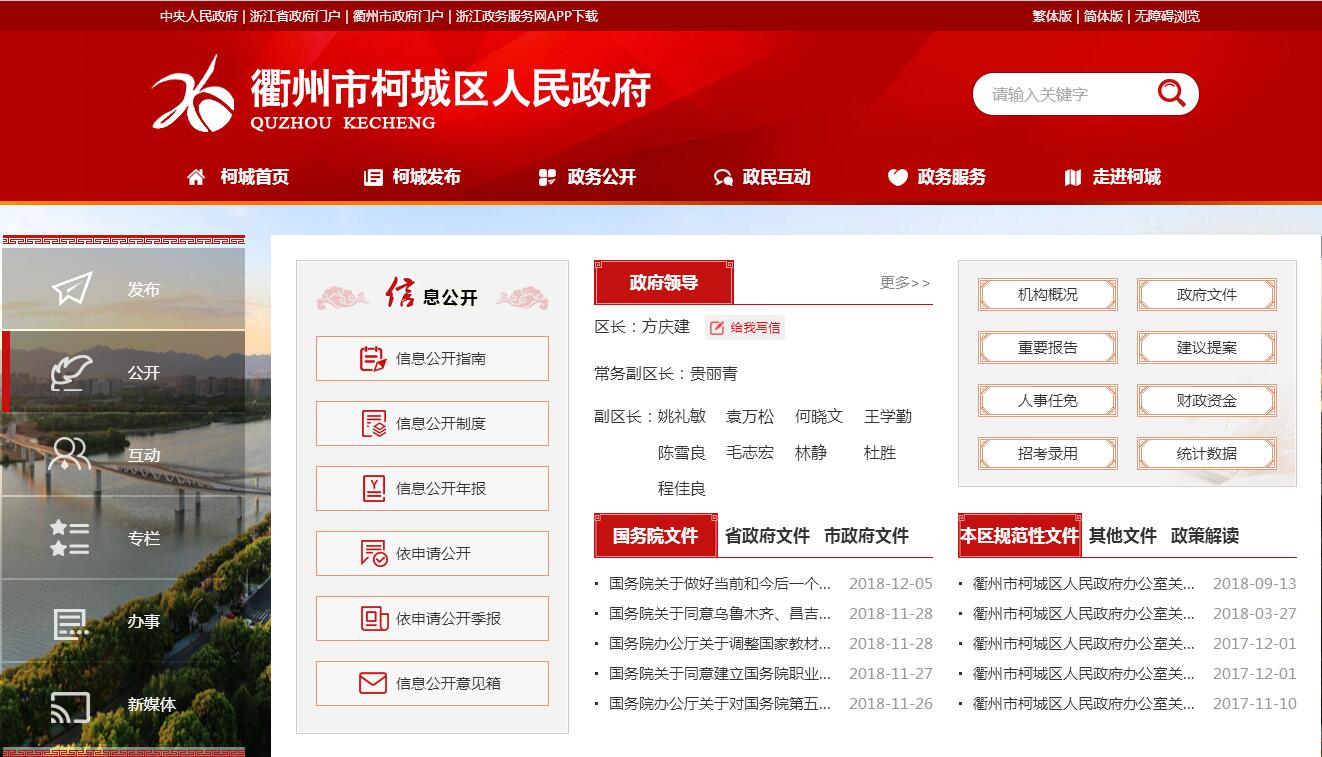1322x757 pixels.
Task: Click the 新媒体 cast icon
Action: pos(70,705)
